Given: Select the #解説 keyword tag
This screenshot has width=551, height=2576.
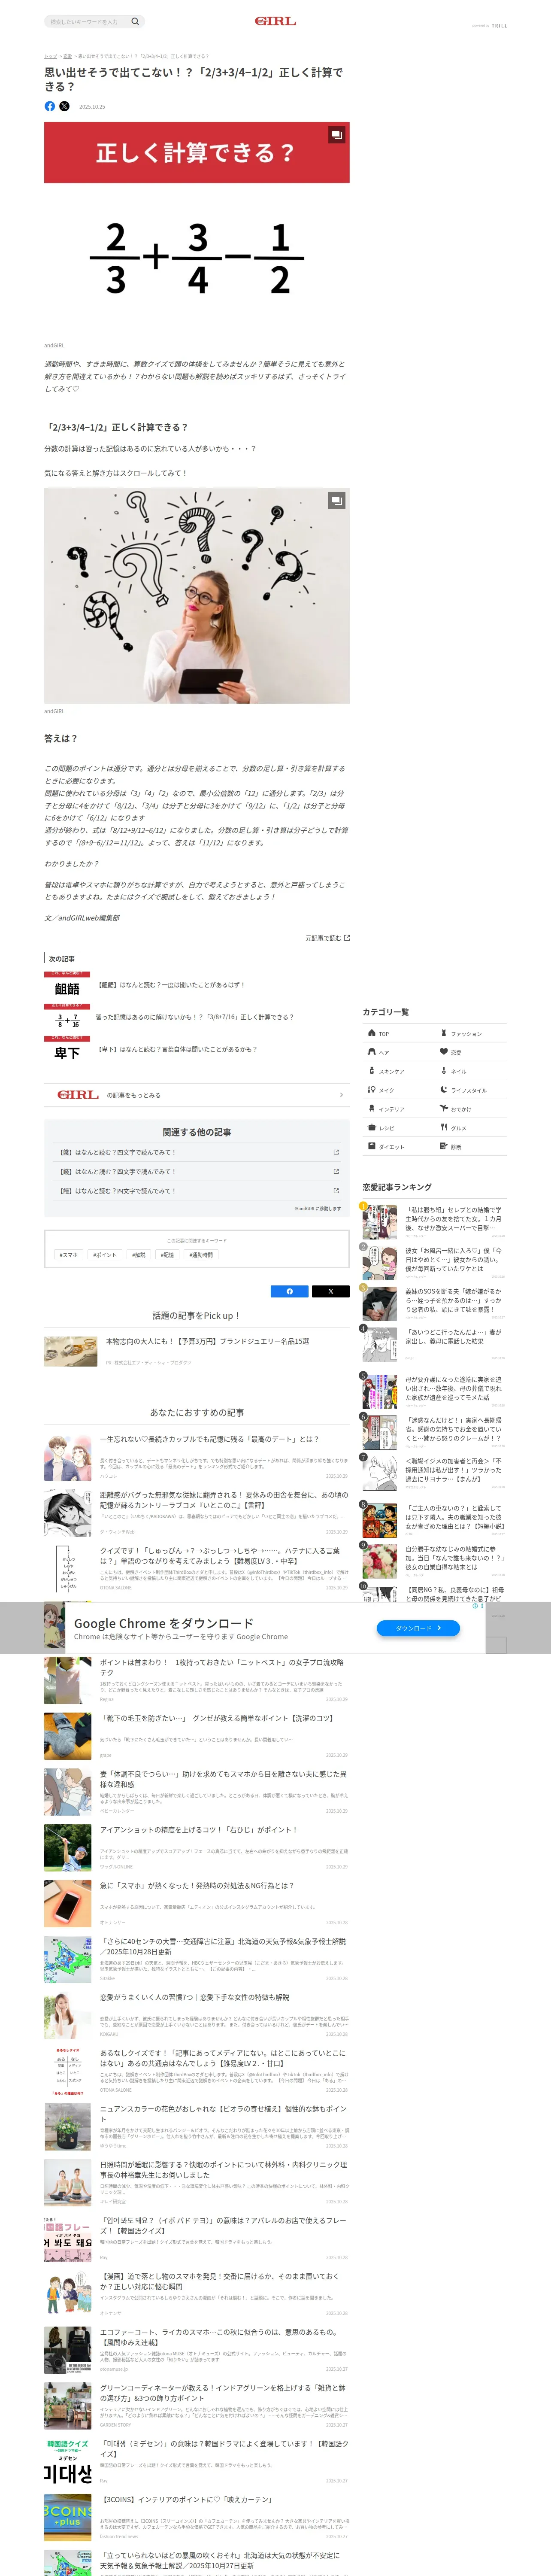Looking at the screenshot, I should coord(139,1254).
